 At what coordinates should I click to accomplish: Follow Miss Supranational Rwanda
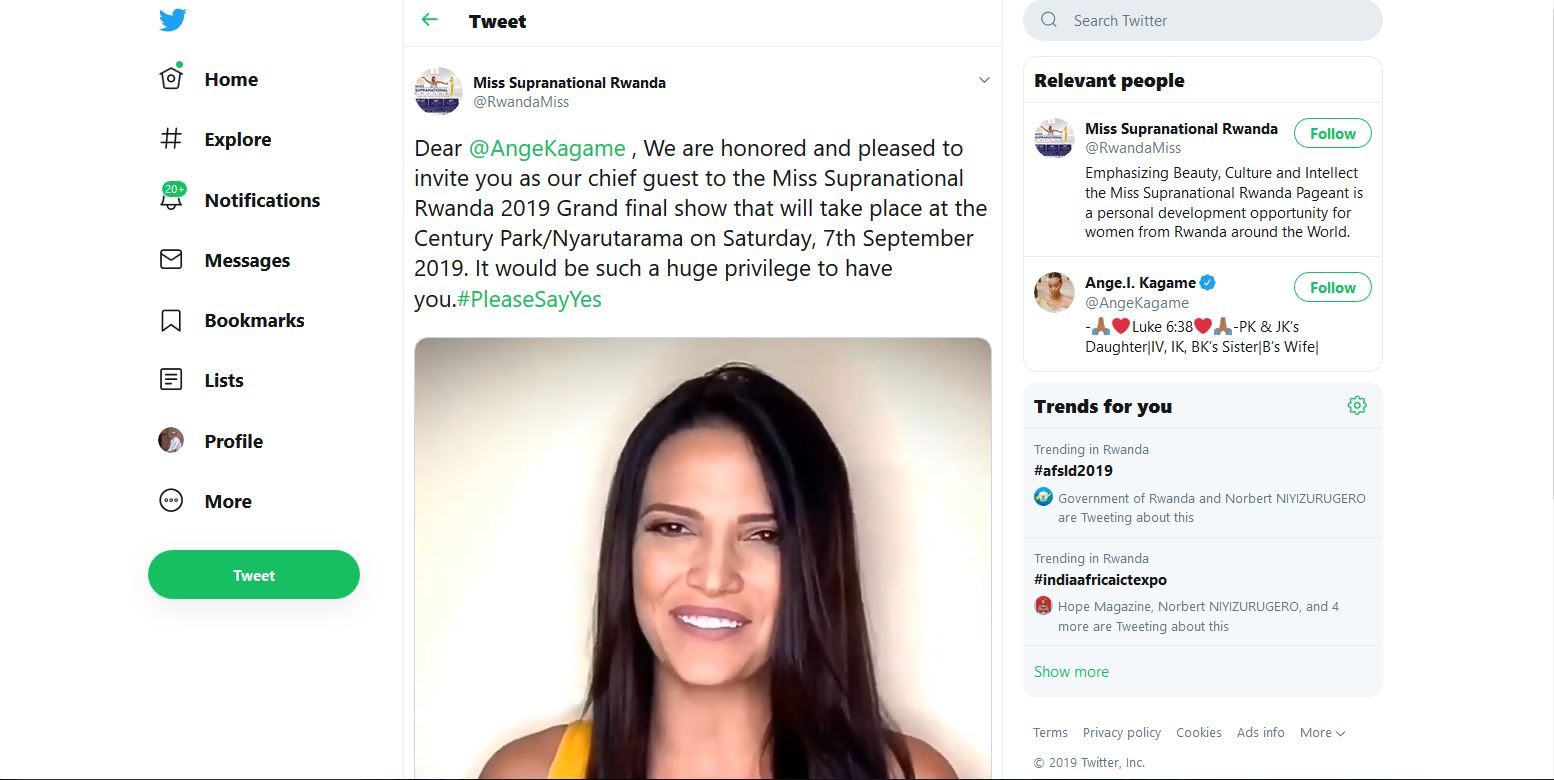[1332, 134]
